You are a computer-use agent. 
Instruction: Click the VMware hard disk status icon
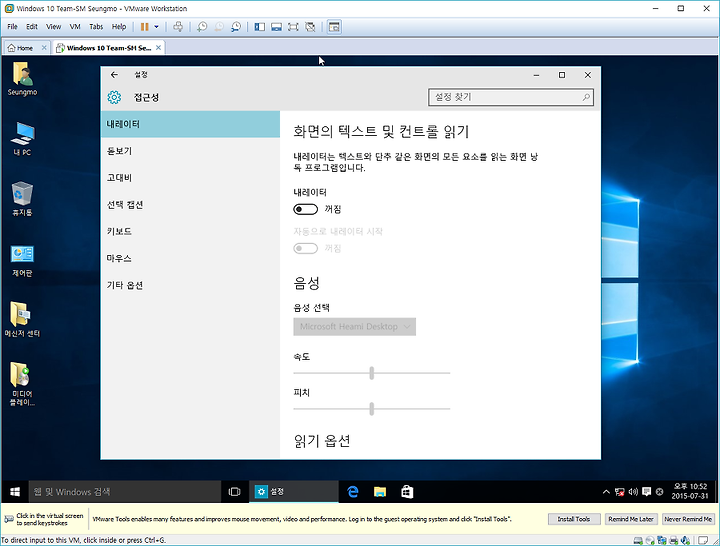click(x=638, y=540)
